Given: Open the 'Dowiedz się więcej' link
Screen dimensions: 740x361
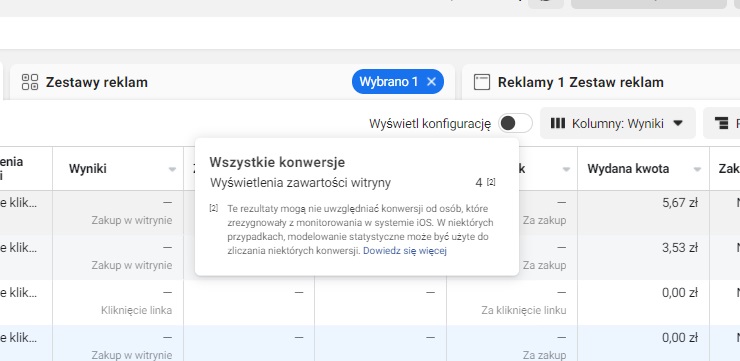Looking at the screenshot, I should pos(404,251).
